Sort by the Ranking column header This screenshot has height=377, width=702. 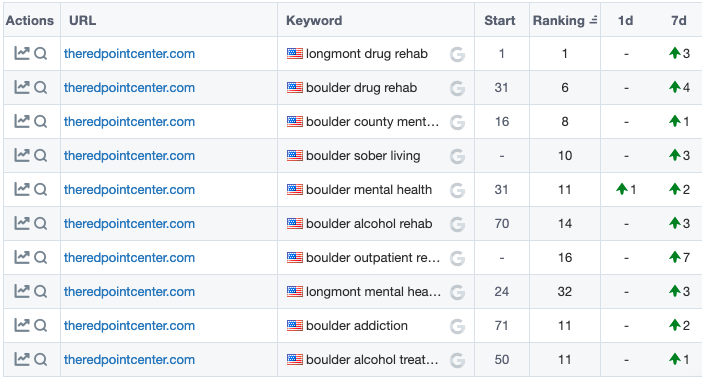pos(565,21)
